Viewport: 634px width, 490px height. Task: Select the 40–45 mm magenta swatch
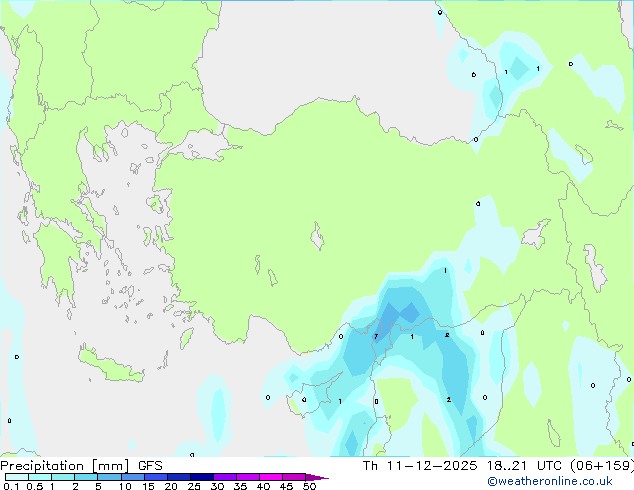tap(271, 477)
